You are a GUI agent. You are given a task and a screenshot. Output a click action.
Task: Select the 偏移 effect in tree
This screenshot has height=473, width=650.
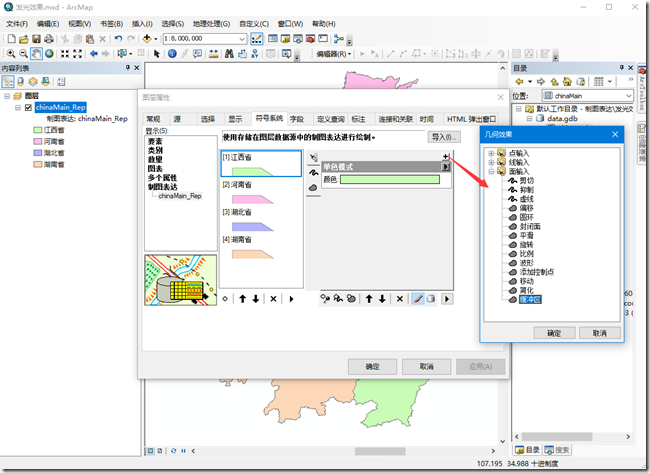[526, 208]
